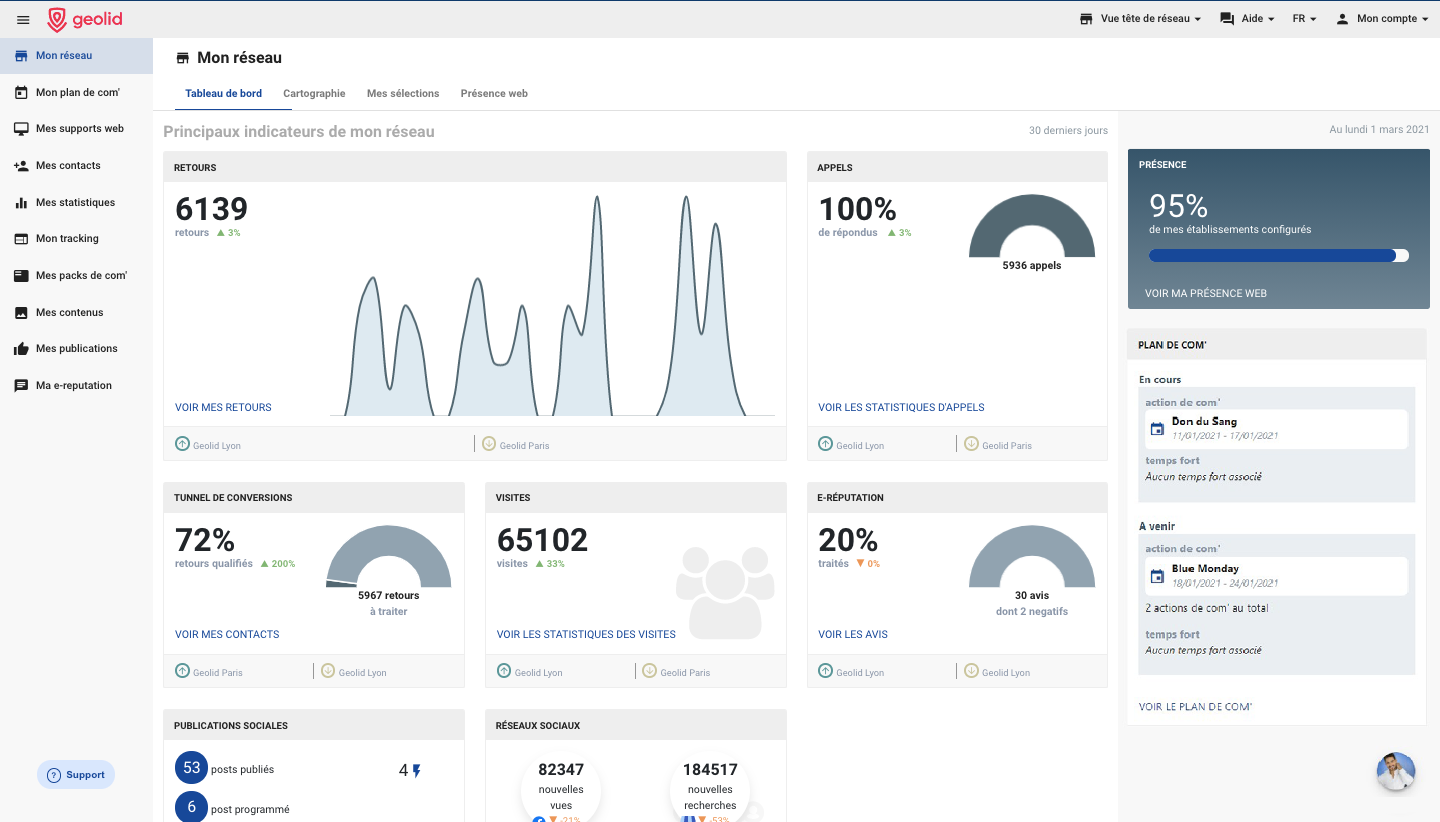Open the Aide dropdown
1440x822 pixels.
pyautogui.click(x=1247, y=19)
